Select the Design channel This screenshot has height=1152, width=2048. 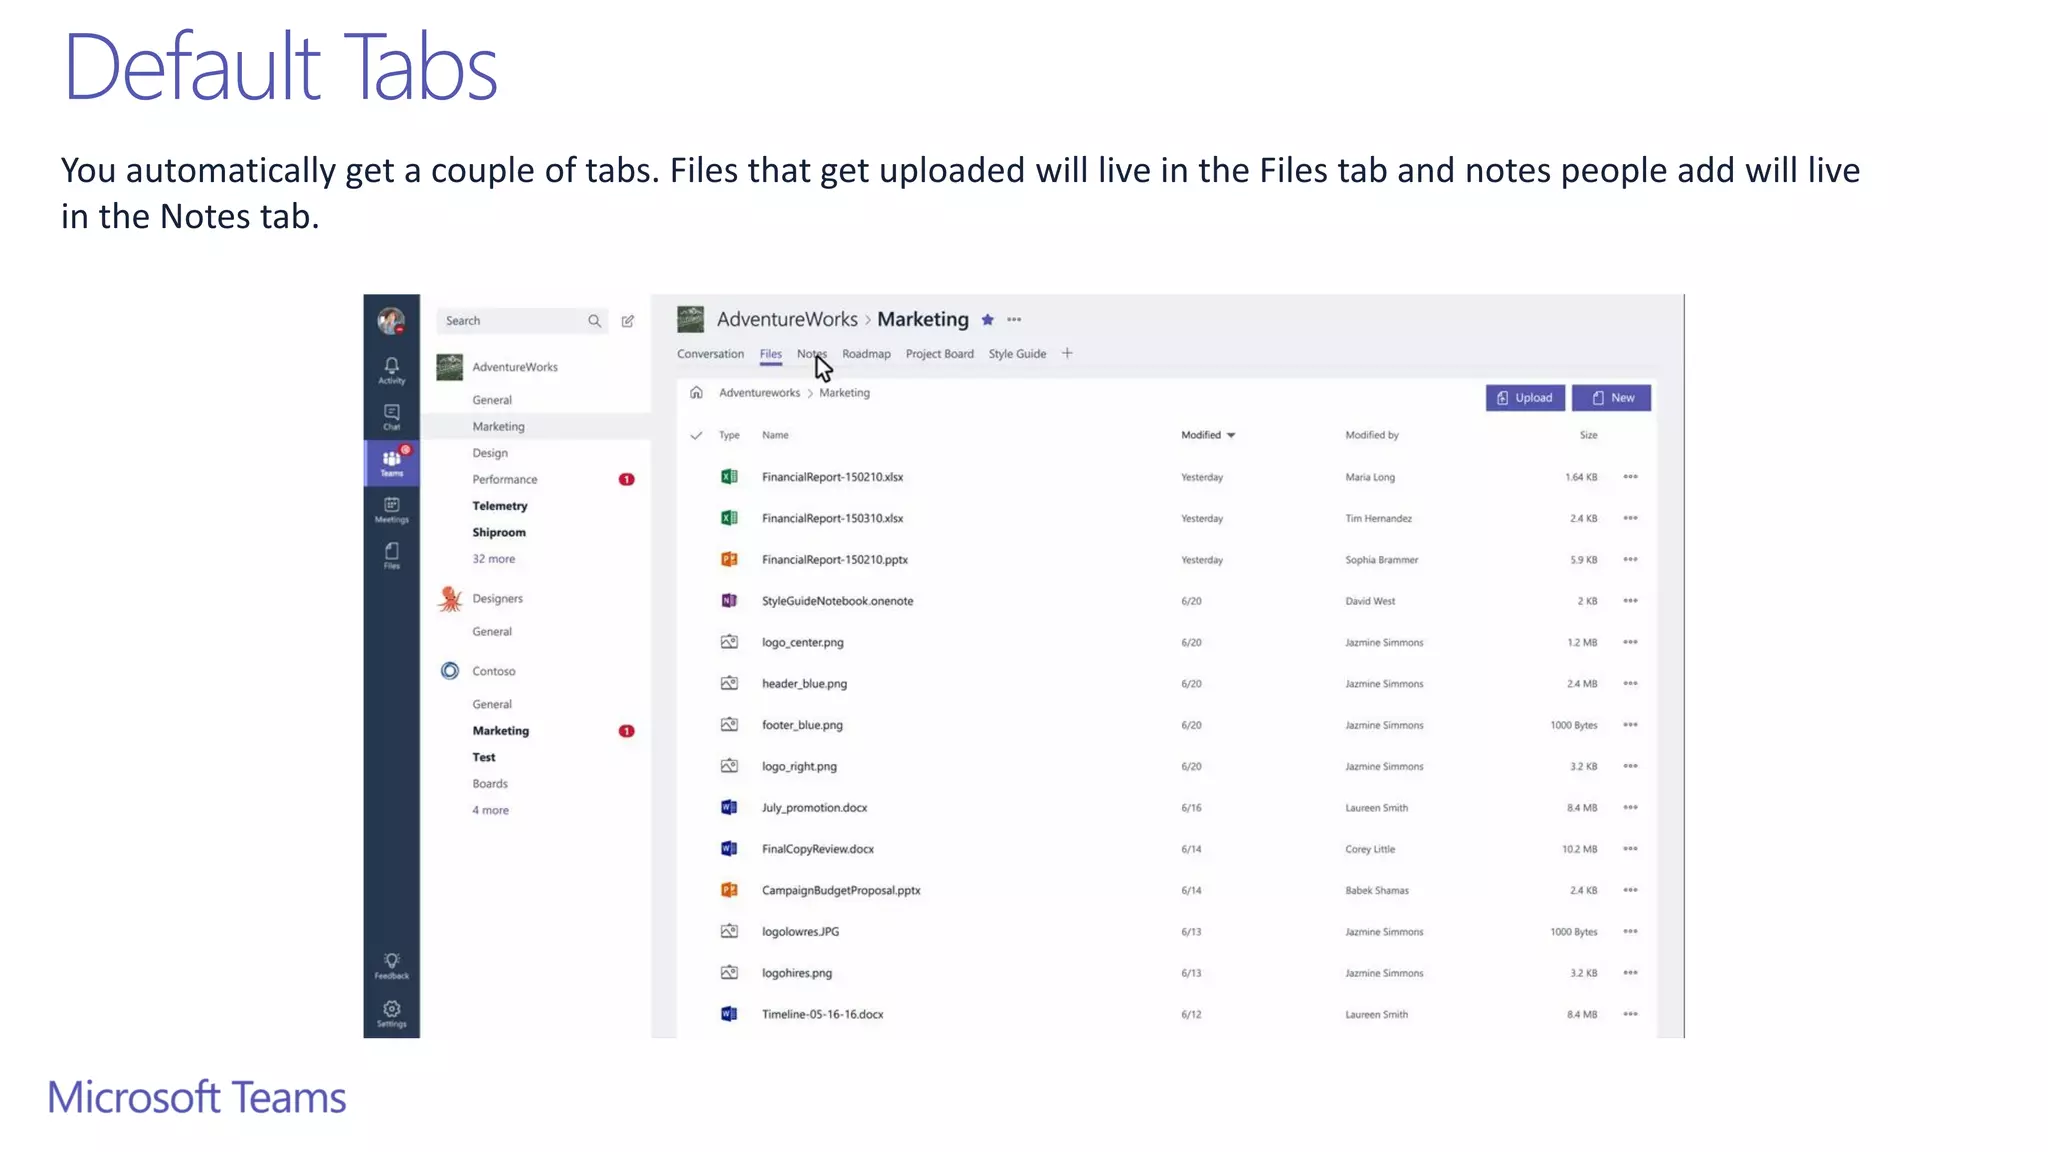[x=490, y=453]
